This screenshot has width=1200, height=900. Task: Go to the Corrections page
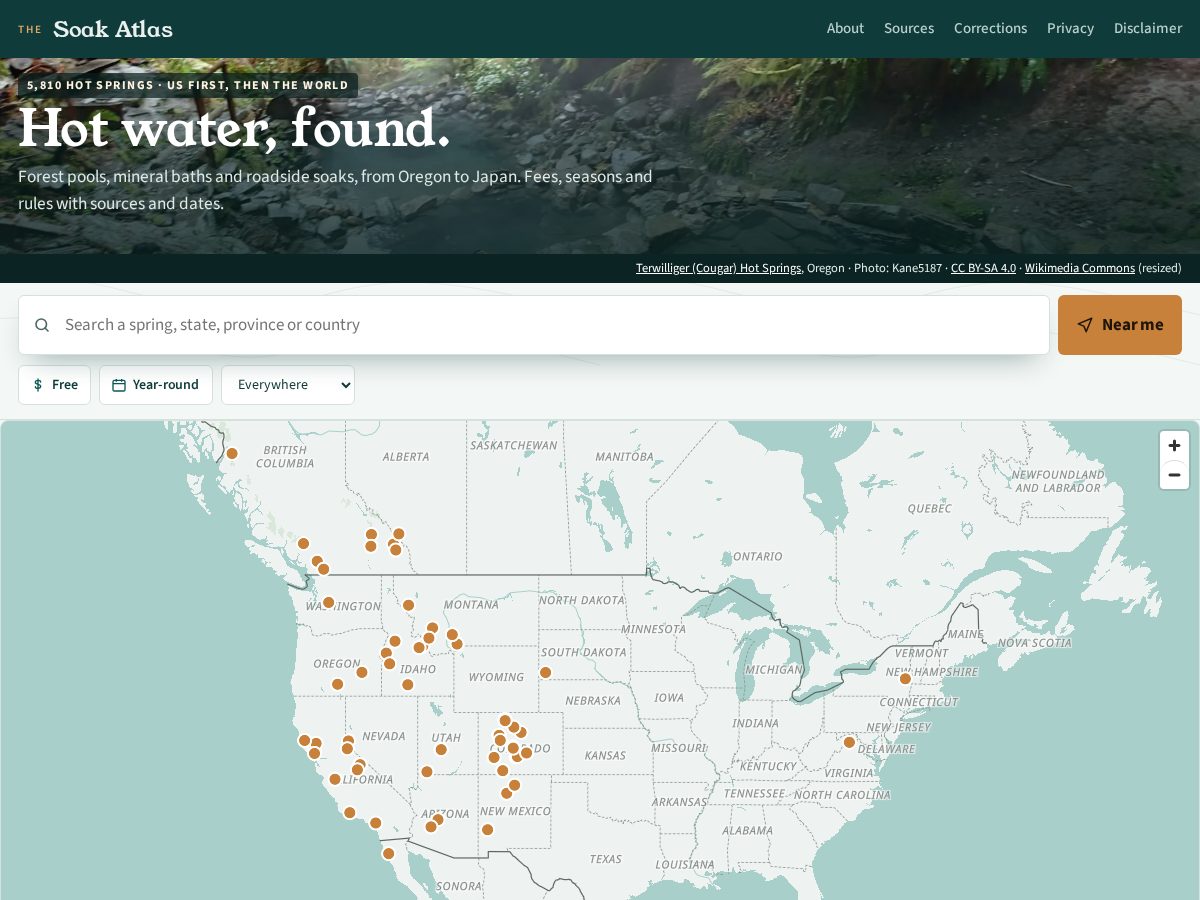click(990, 28)
